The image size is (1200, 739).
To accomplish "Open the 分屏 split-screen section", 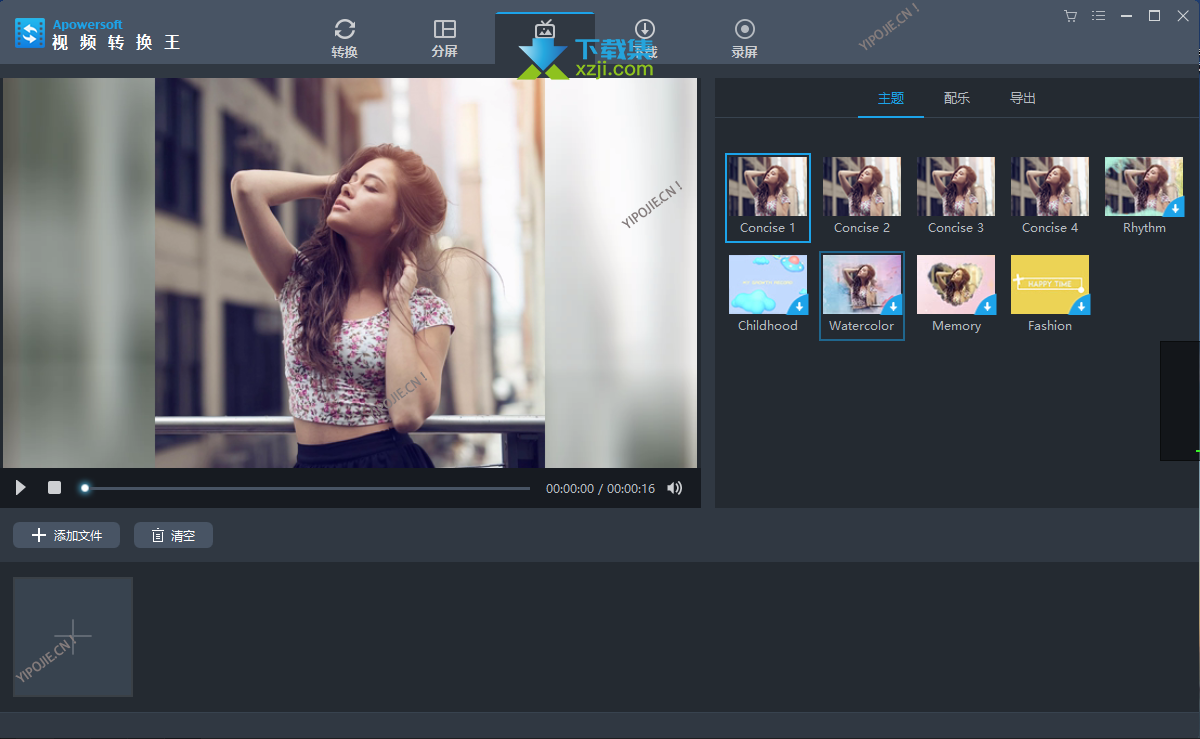I will coord(444,38).
